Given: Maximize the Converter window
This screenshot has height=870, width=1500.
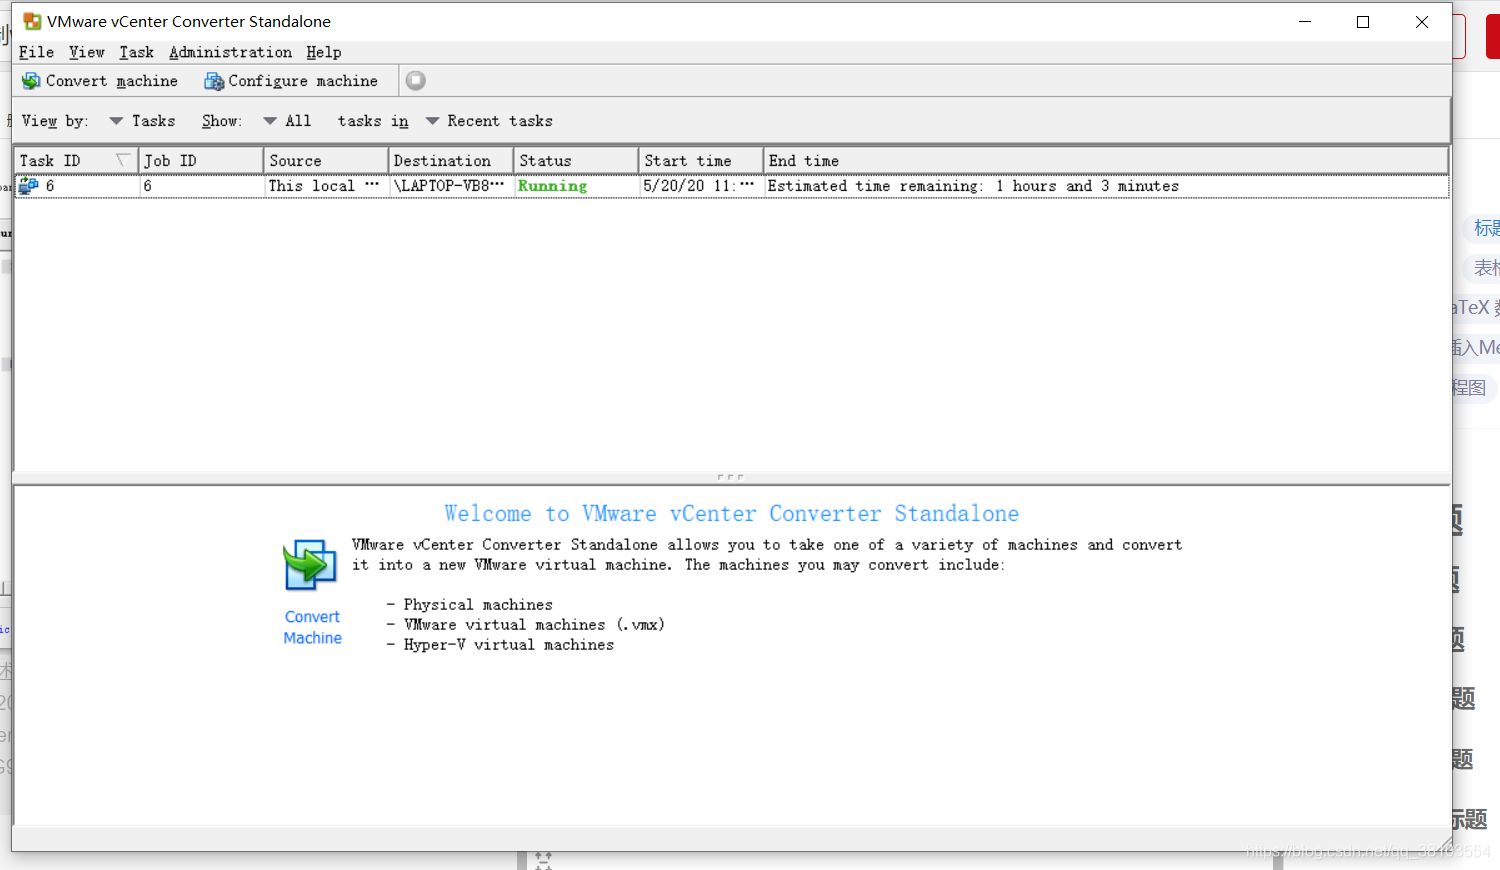Looking at the screenshot, I should tap(1363, 22).
